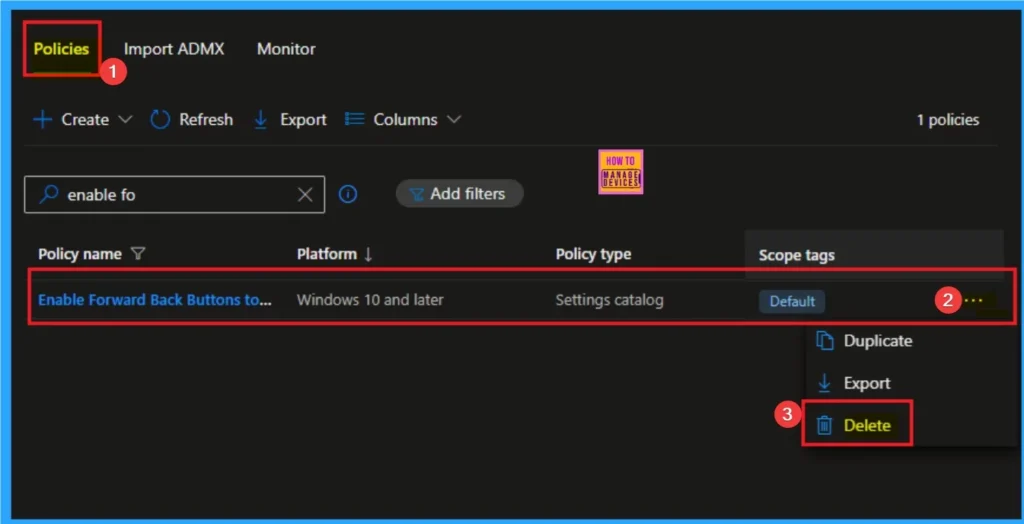Open the three-dot more options menu
The image size is (1024, 524).
(x=974, y=300)
